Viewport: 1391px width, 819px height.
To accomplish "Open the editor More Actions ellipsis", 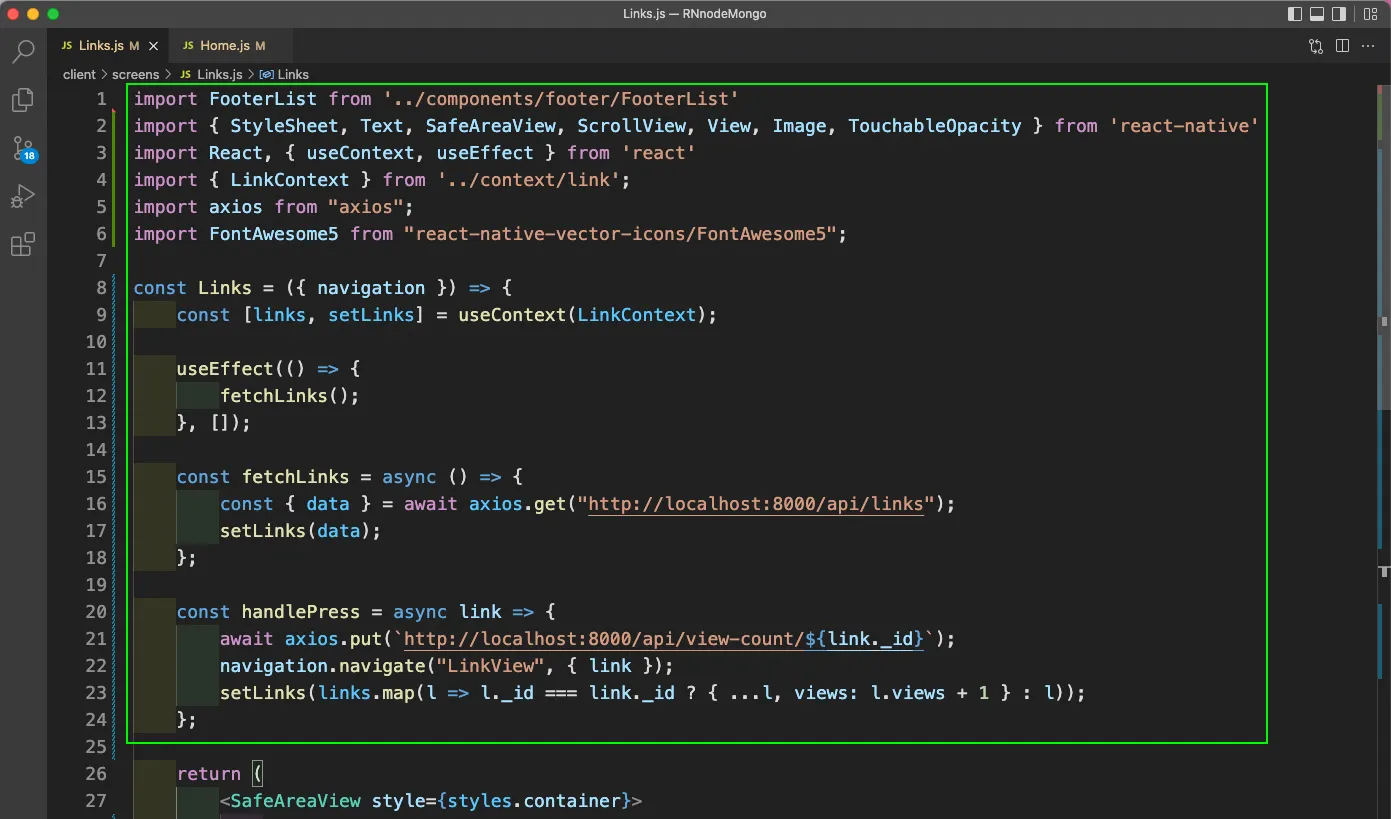I will [x=1368, y=46].
